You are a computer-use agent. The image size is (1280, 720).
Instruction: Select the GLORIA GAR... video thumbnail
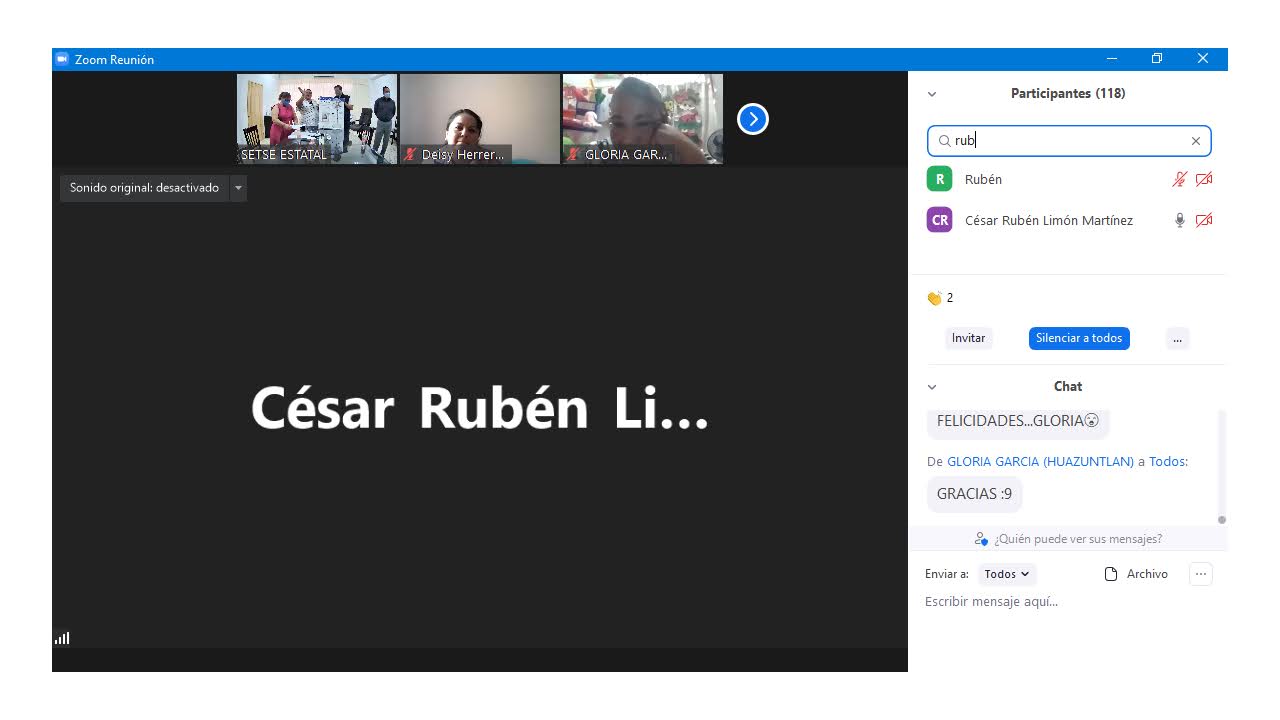(643, 119)
